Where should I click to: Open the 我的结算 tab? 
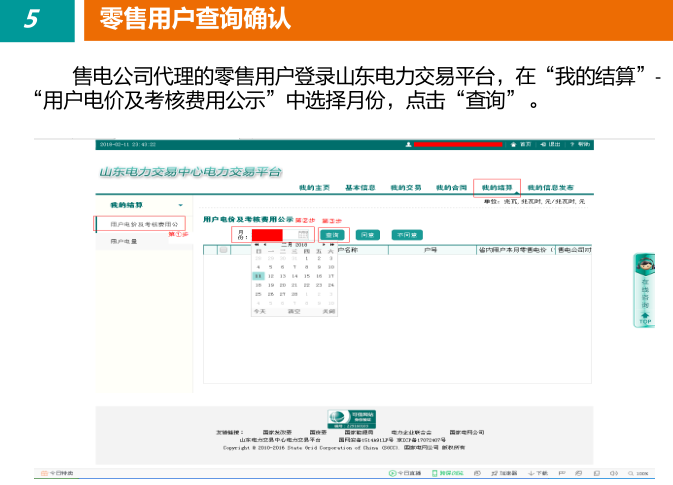tap(496, 187)
